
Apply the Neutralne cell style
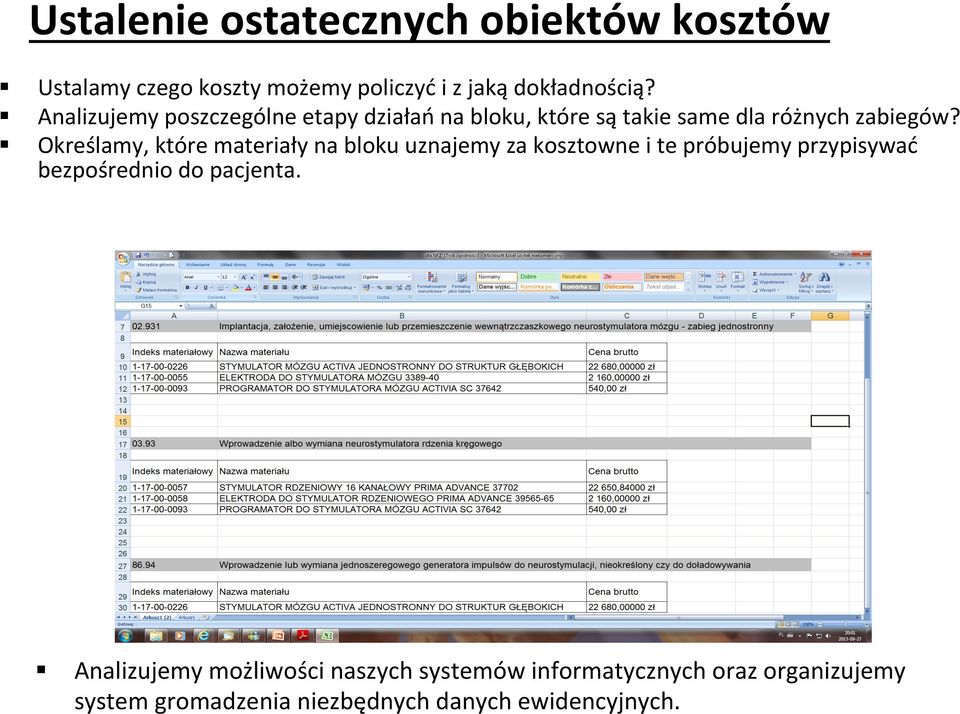click(x=580, y=276)
